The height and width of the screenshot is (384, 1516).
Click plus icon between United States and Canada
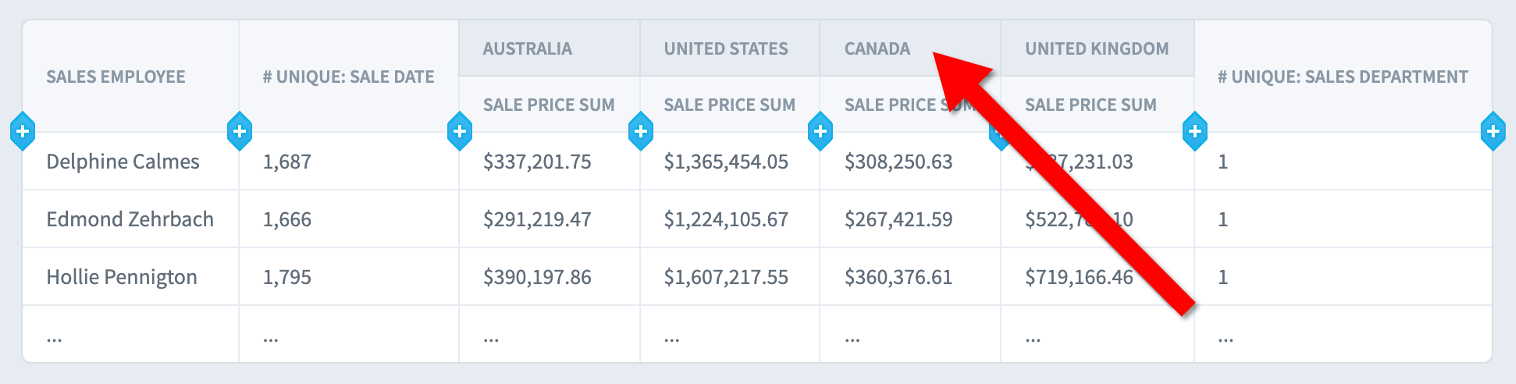[x=820, y=131]
